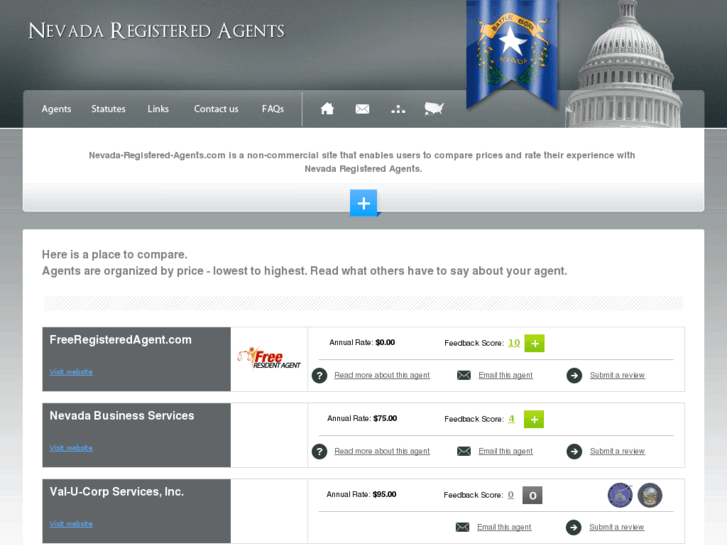Click the gray zero badge for Val-U-Corp Services
727x545 pixels.
click(x=532, y=495)
